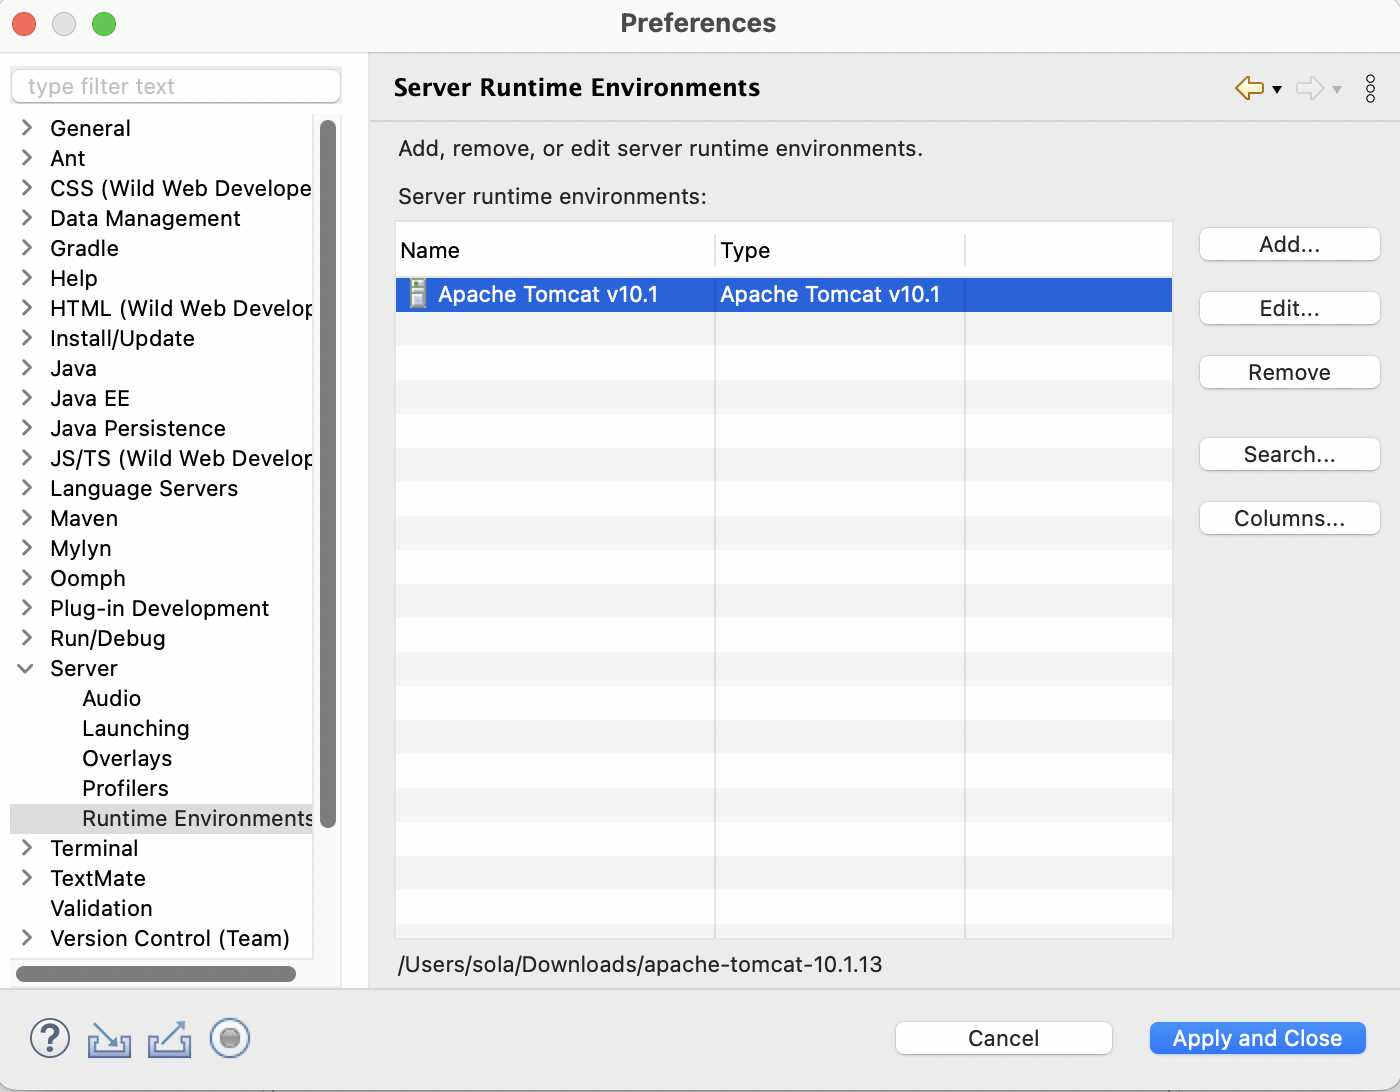Open the three-dot view menu
Screen dimensions: 1400x1092
pos(1370,88)
